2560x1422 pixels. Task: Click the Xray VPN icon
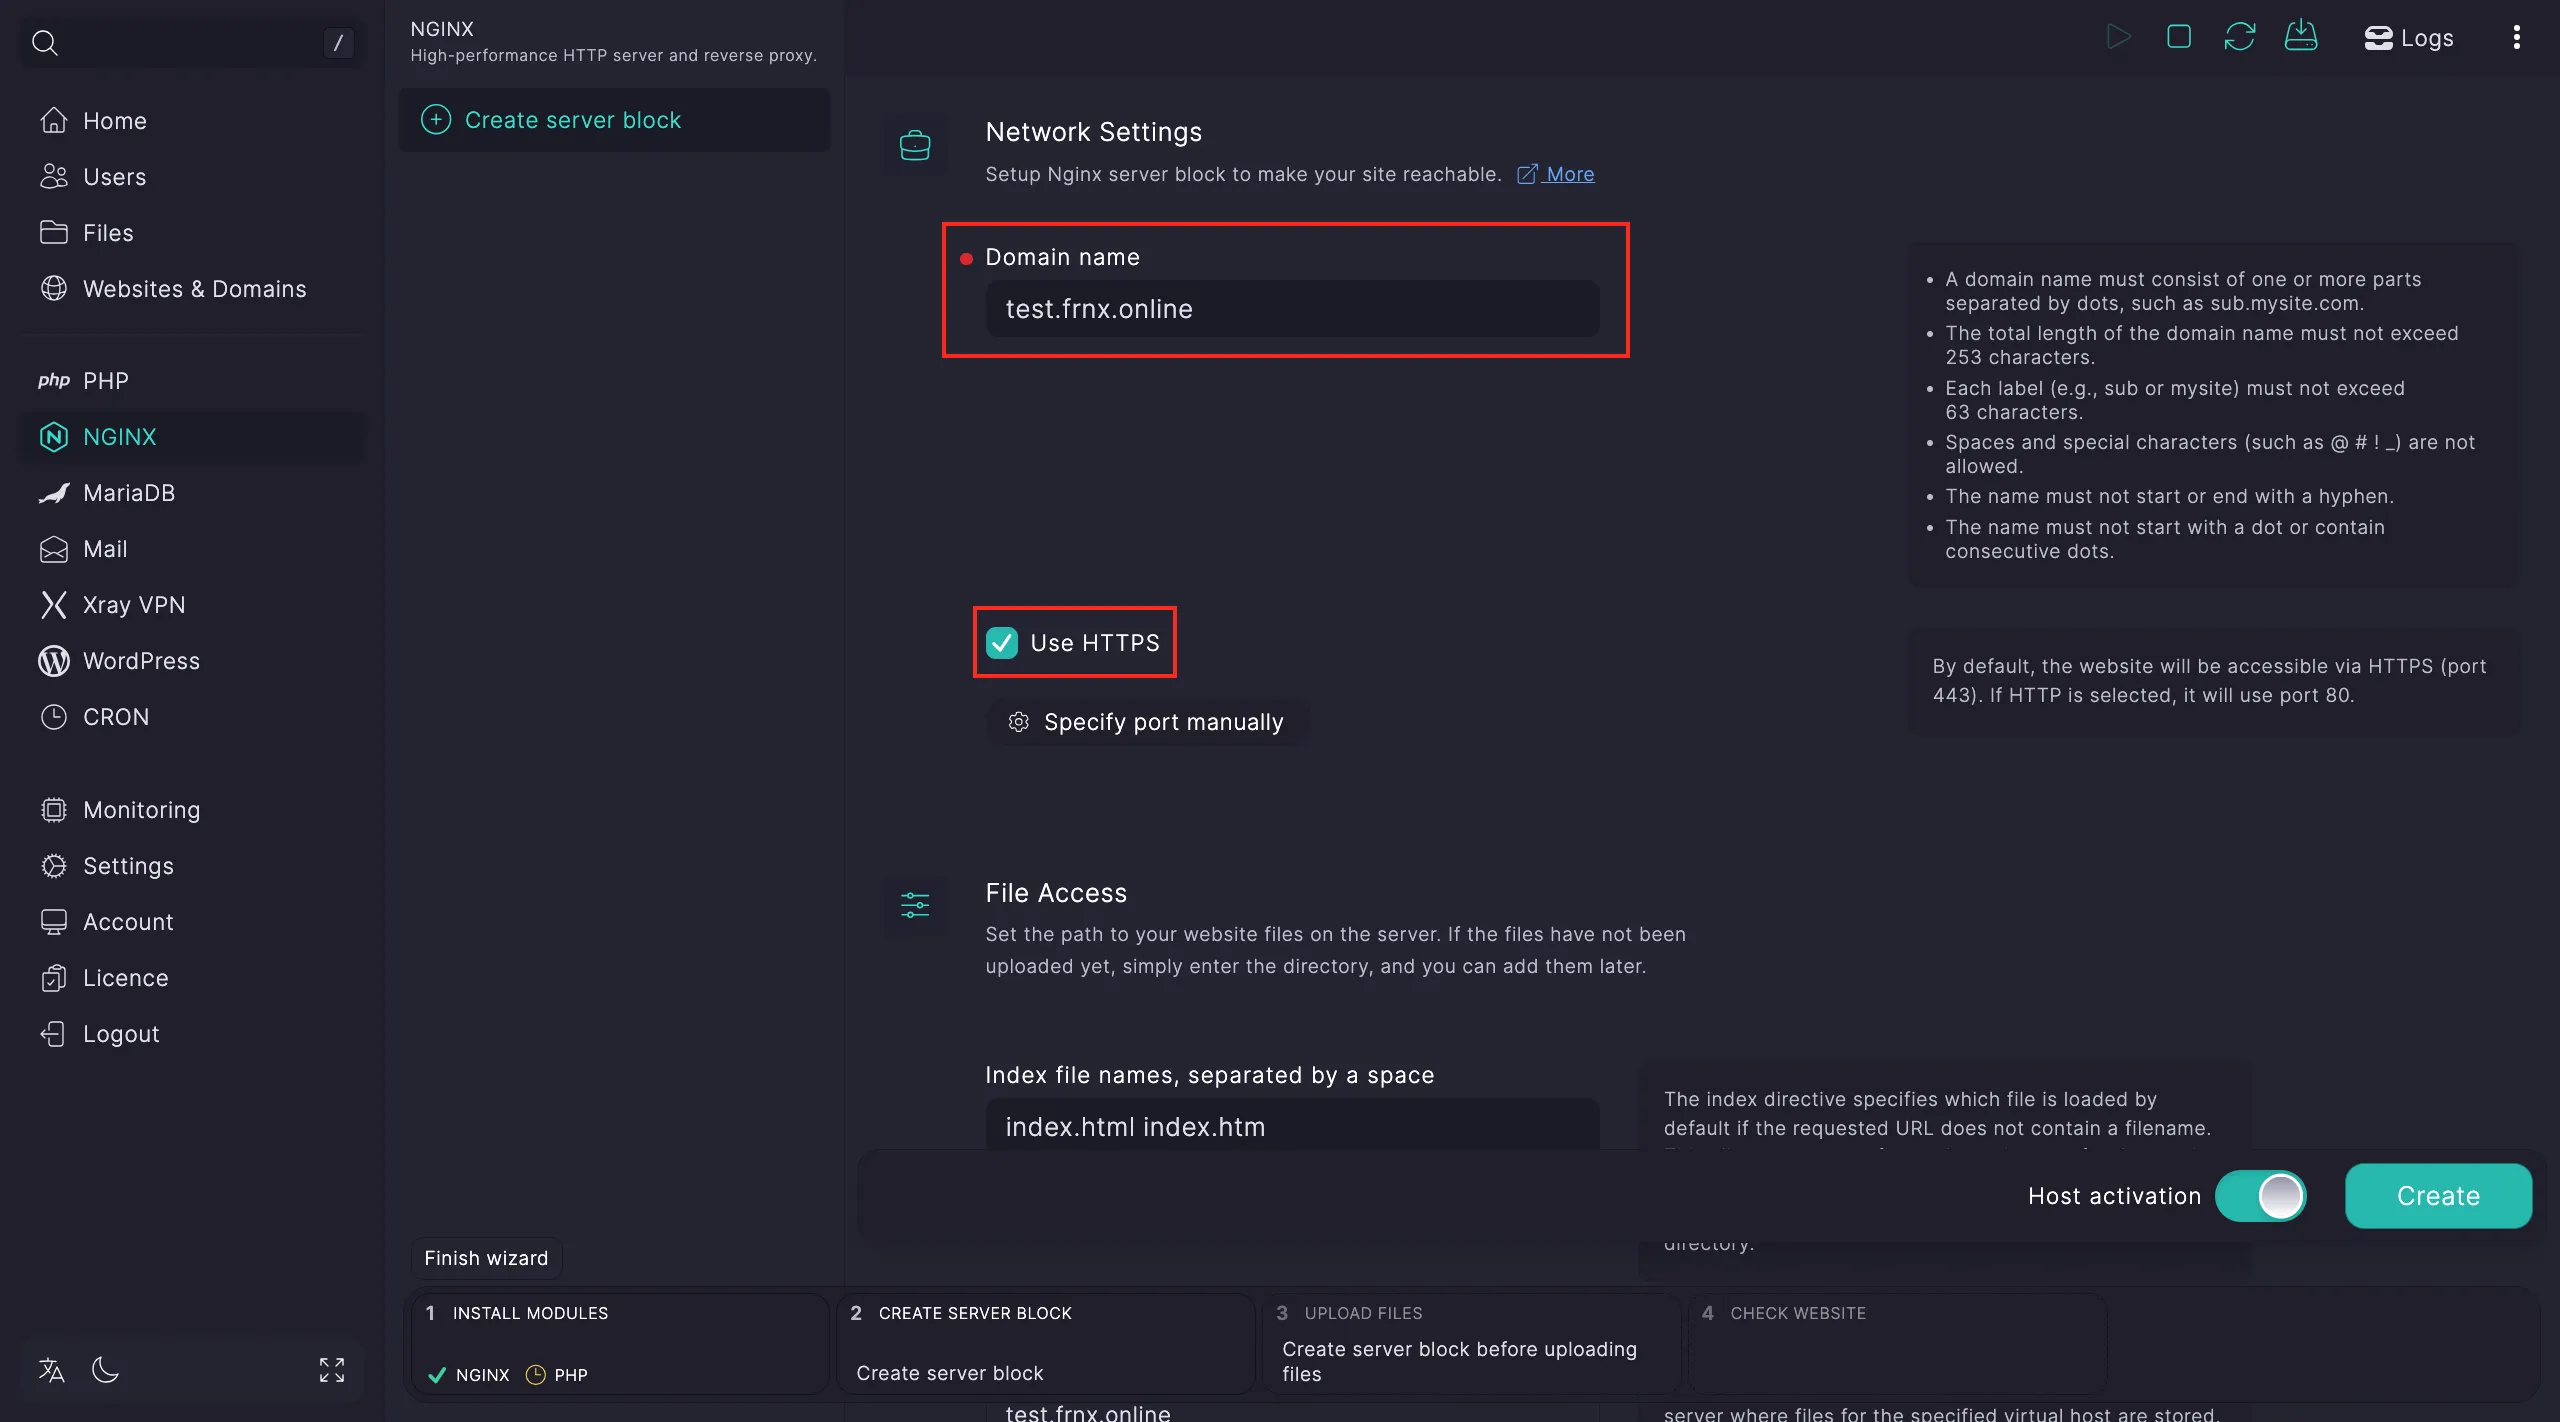click(x=54, y=605)
